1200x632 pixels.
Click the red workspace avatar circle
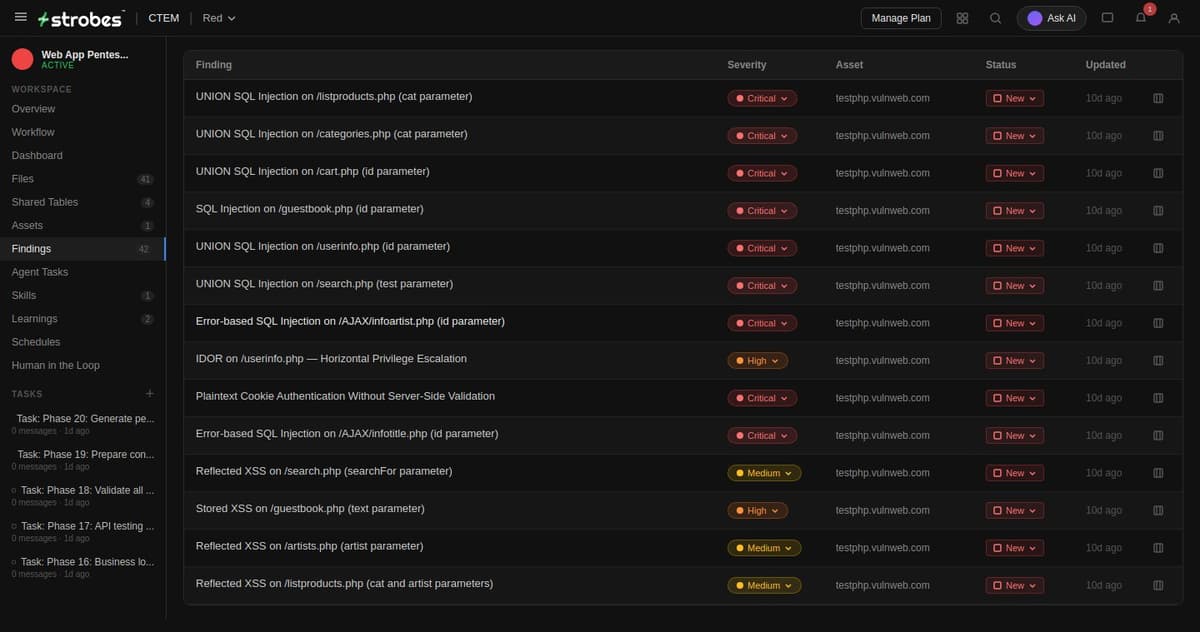pos(22,59)
